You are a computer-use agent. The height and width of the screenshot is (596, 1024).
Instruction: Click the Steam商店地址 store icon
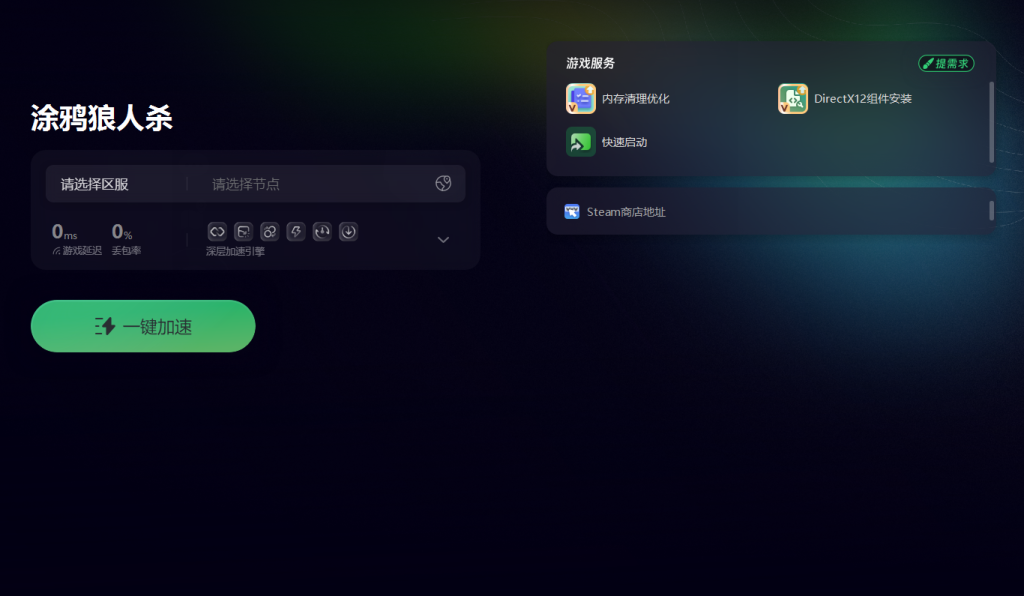pyautogui.click(x=571, y=212)
